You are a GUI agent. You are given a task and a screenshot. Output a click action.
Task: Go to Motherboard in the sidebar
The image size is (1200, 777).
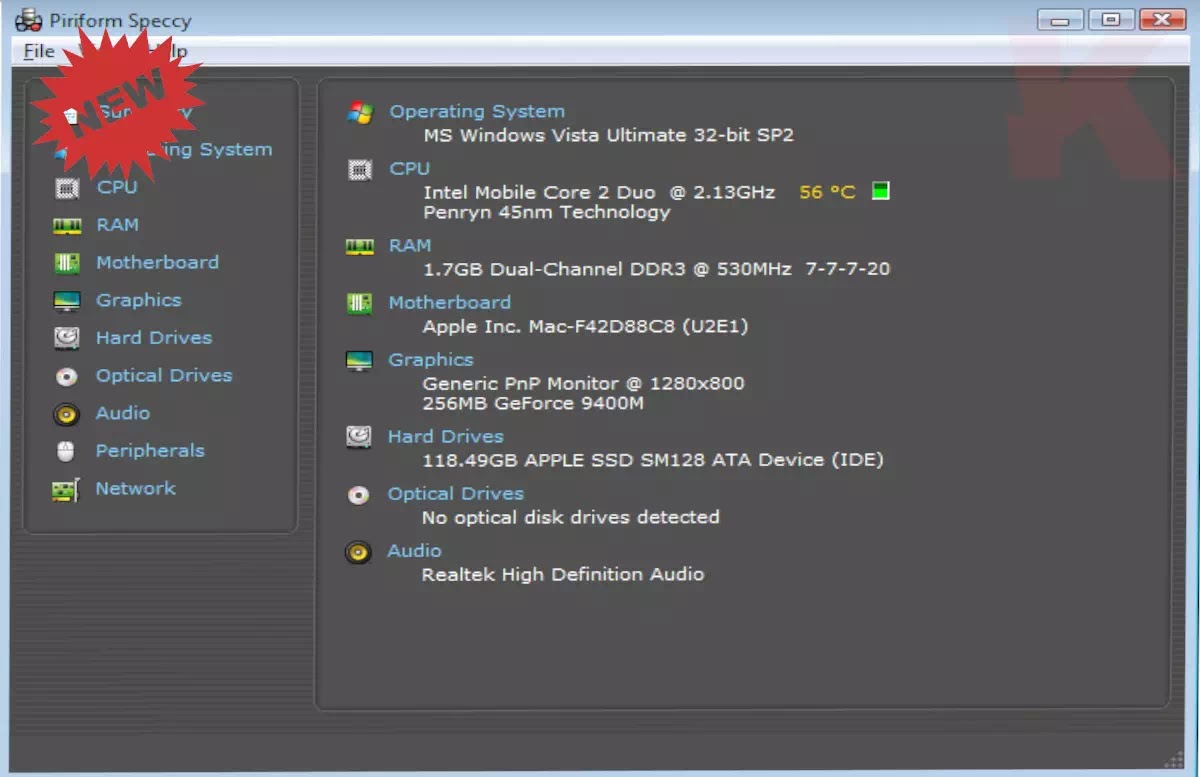pos(157,262)
